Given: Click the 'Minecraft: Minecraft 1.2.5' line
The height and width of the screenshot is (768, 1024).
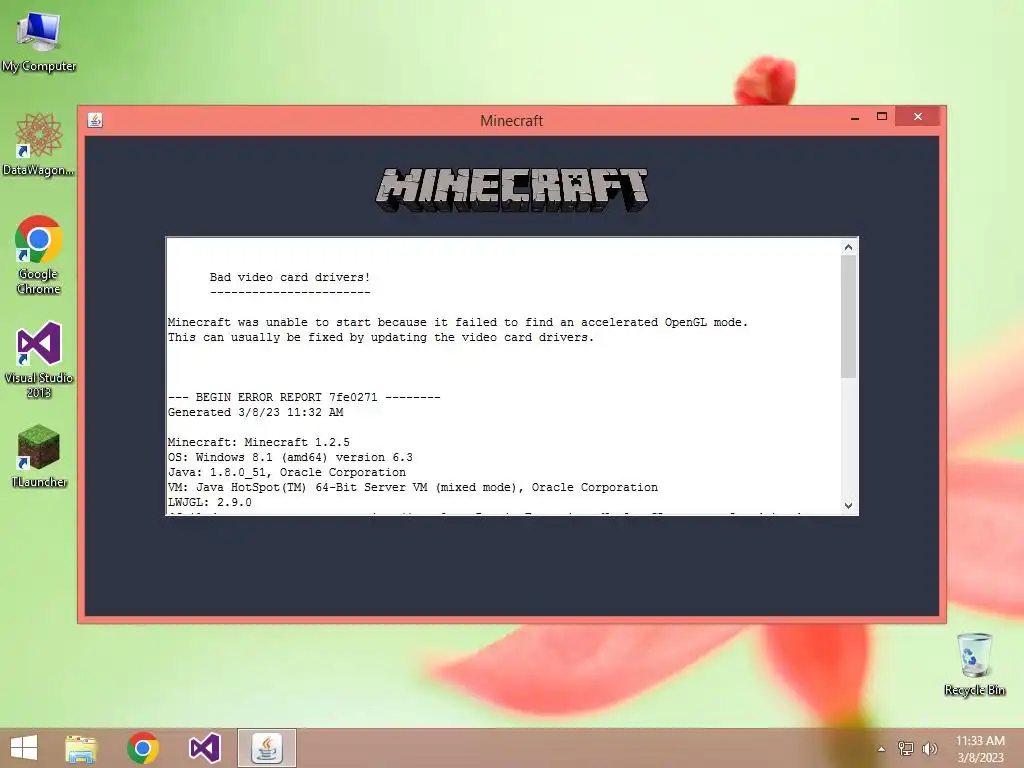Looking at the screenshot, I should tap(259, 442).
